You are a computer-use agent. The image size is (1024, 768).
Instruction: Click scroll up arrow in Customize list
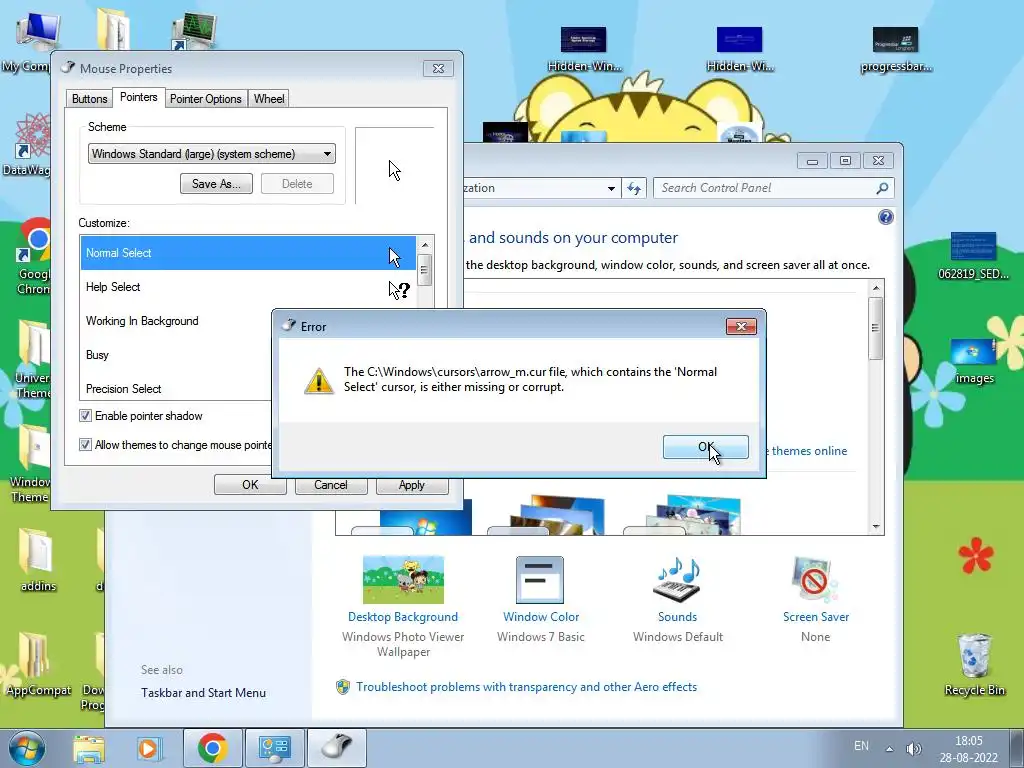pyautogui.click(x=425, y=244)
